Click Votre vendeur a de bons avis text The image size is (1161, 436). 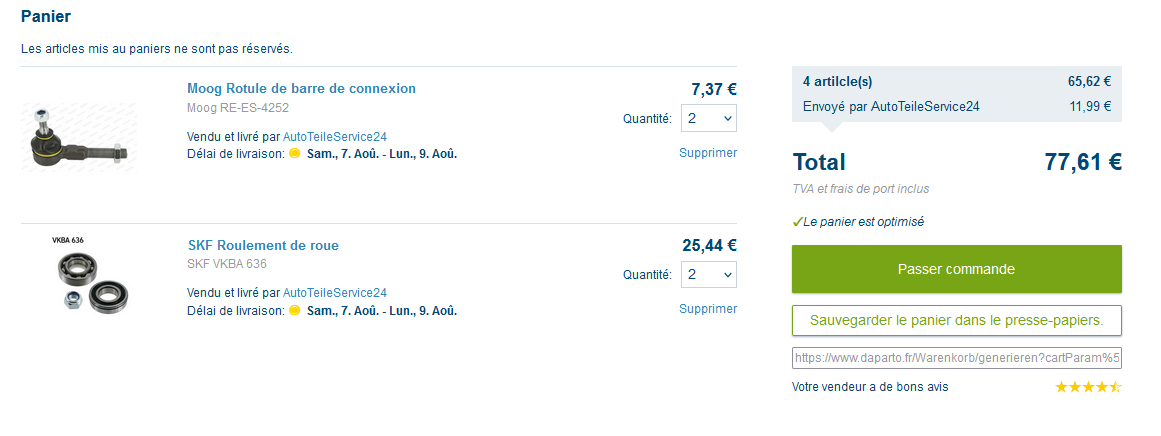[870, 387]
